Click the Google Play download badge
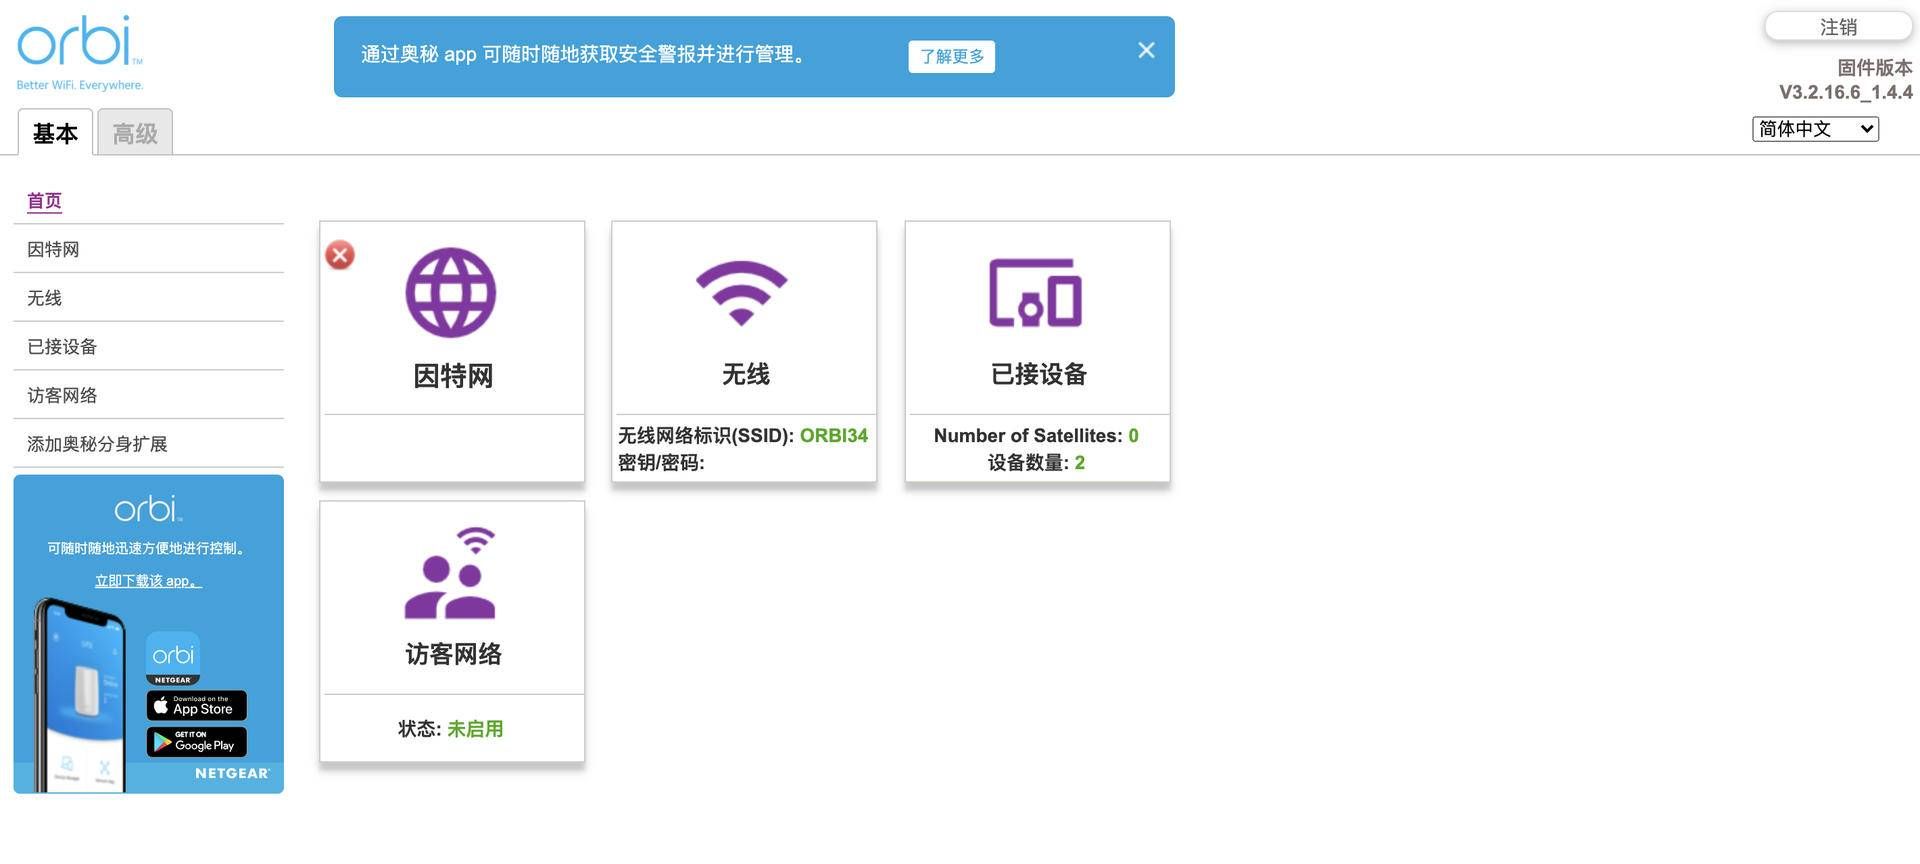This screenshot has width=1920, height=864. pyautogui.click(x=197, y=742)
